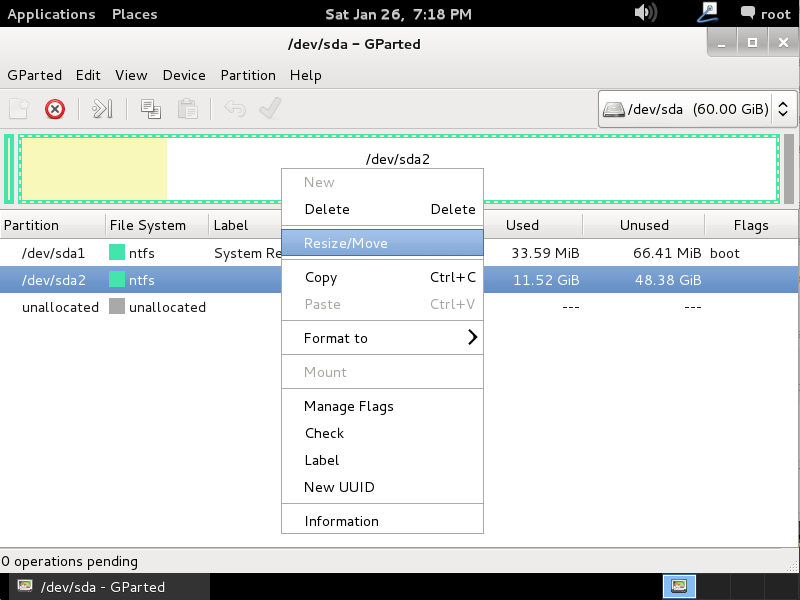Open the Partition menu
The image size is (800, 600).
pyautogui.click(x=248, y=75)
